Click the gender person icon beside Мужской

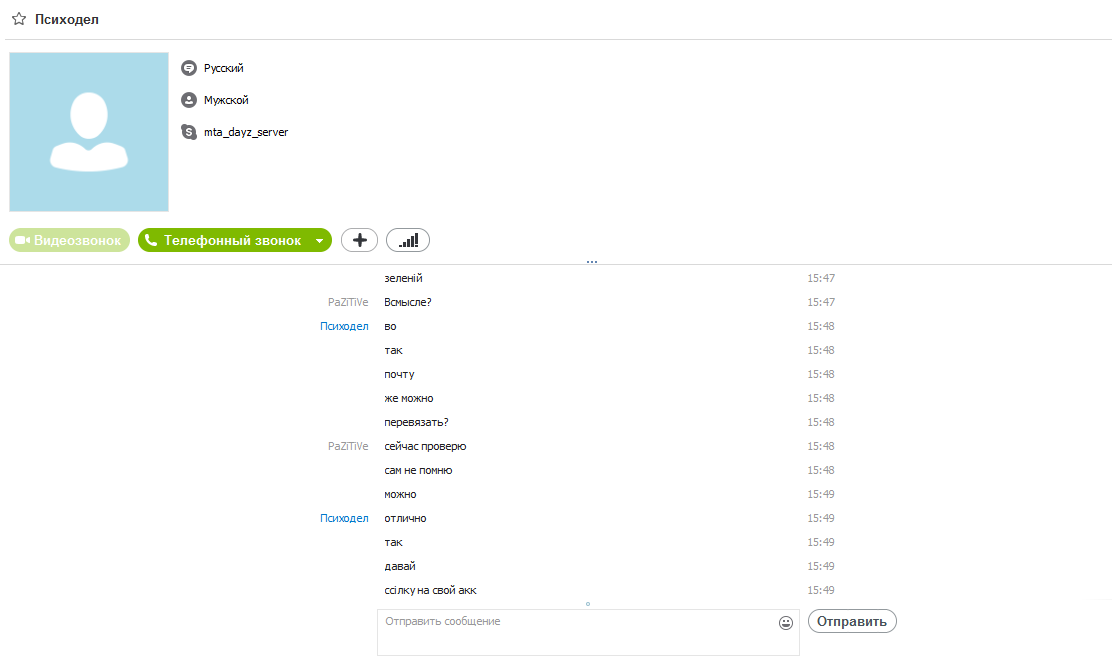tap(189, 100)
